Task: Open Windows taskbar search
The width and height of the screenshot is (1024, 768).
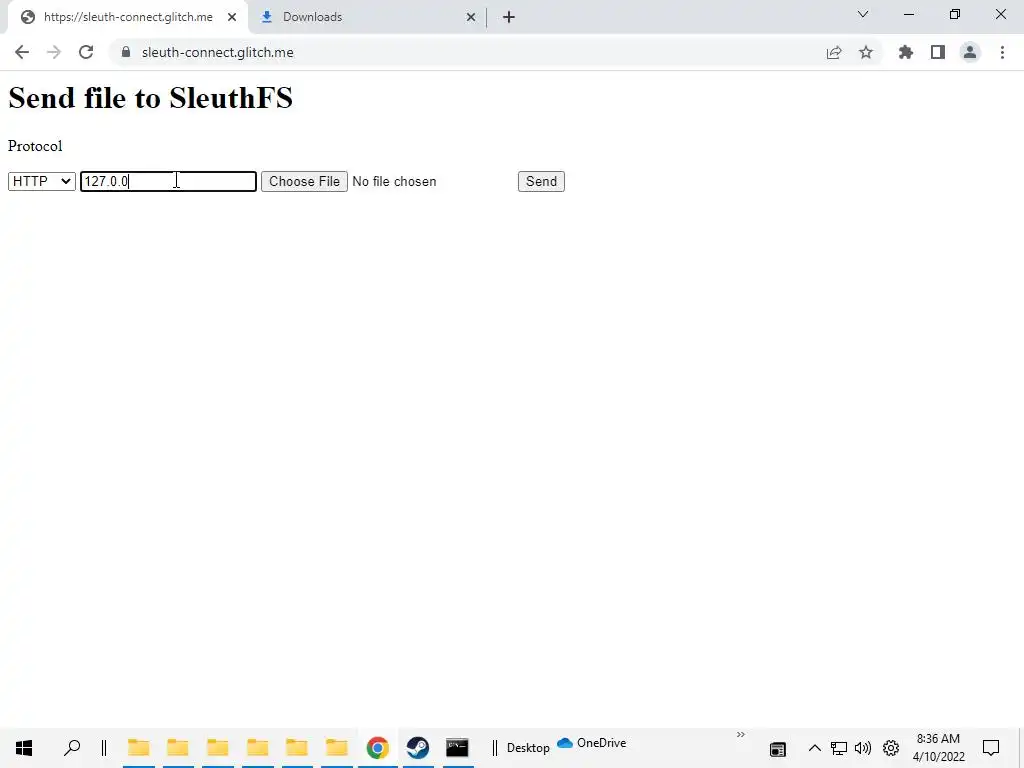Action: 72,747
